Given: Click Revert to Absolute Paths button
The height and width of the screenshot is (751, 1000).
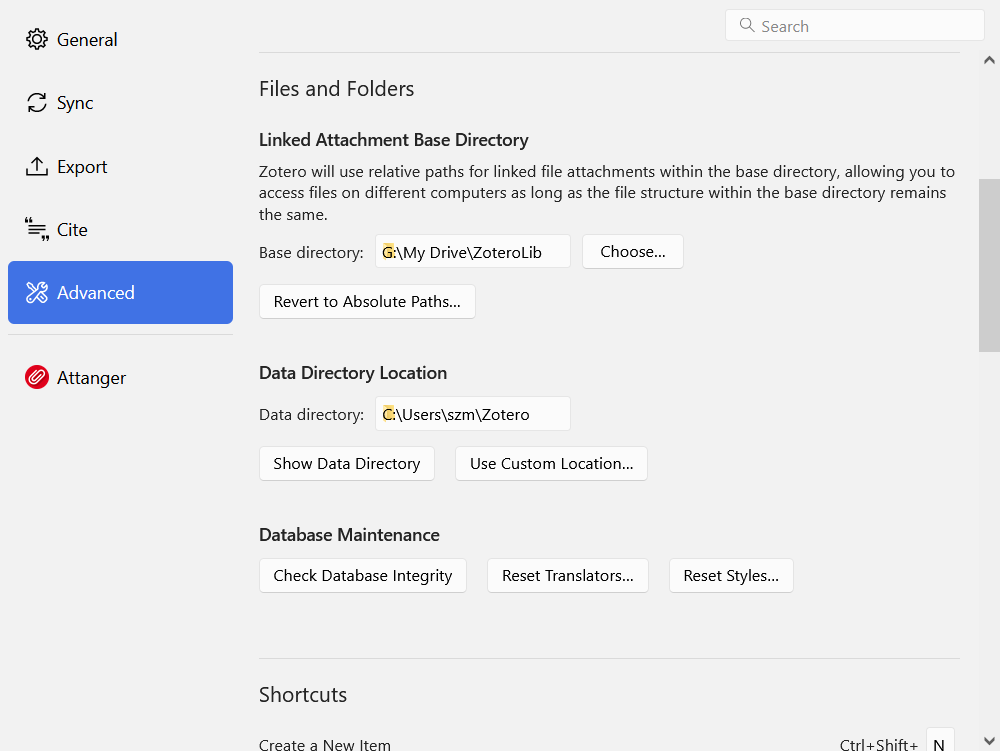Looking at the screenshot, I should pyautogui.click(x=367, y=302).
